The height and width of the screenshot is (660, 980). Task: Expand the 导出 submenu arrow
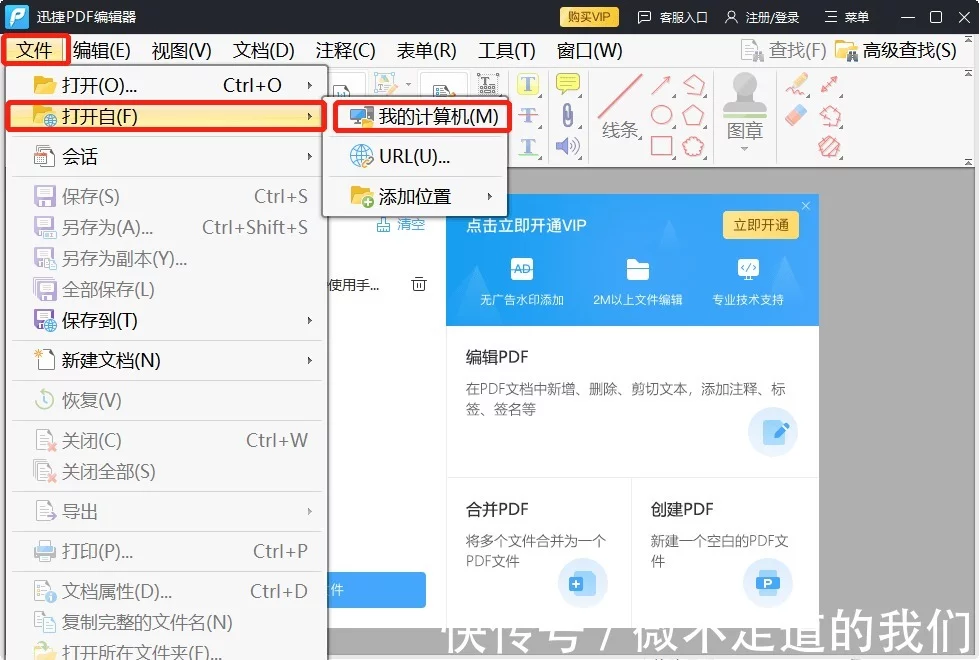[309, 511]
